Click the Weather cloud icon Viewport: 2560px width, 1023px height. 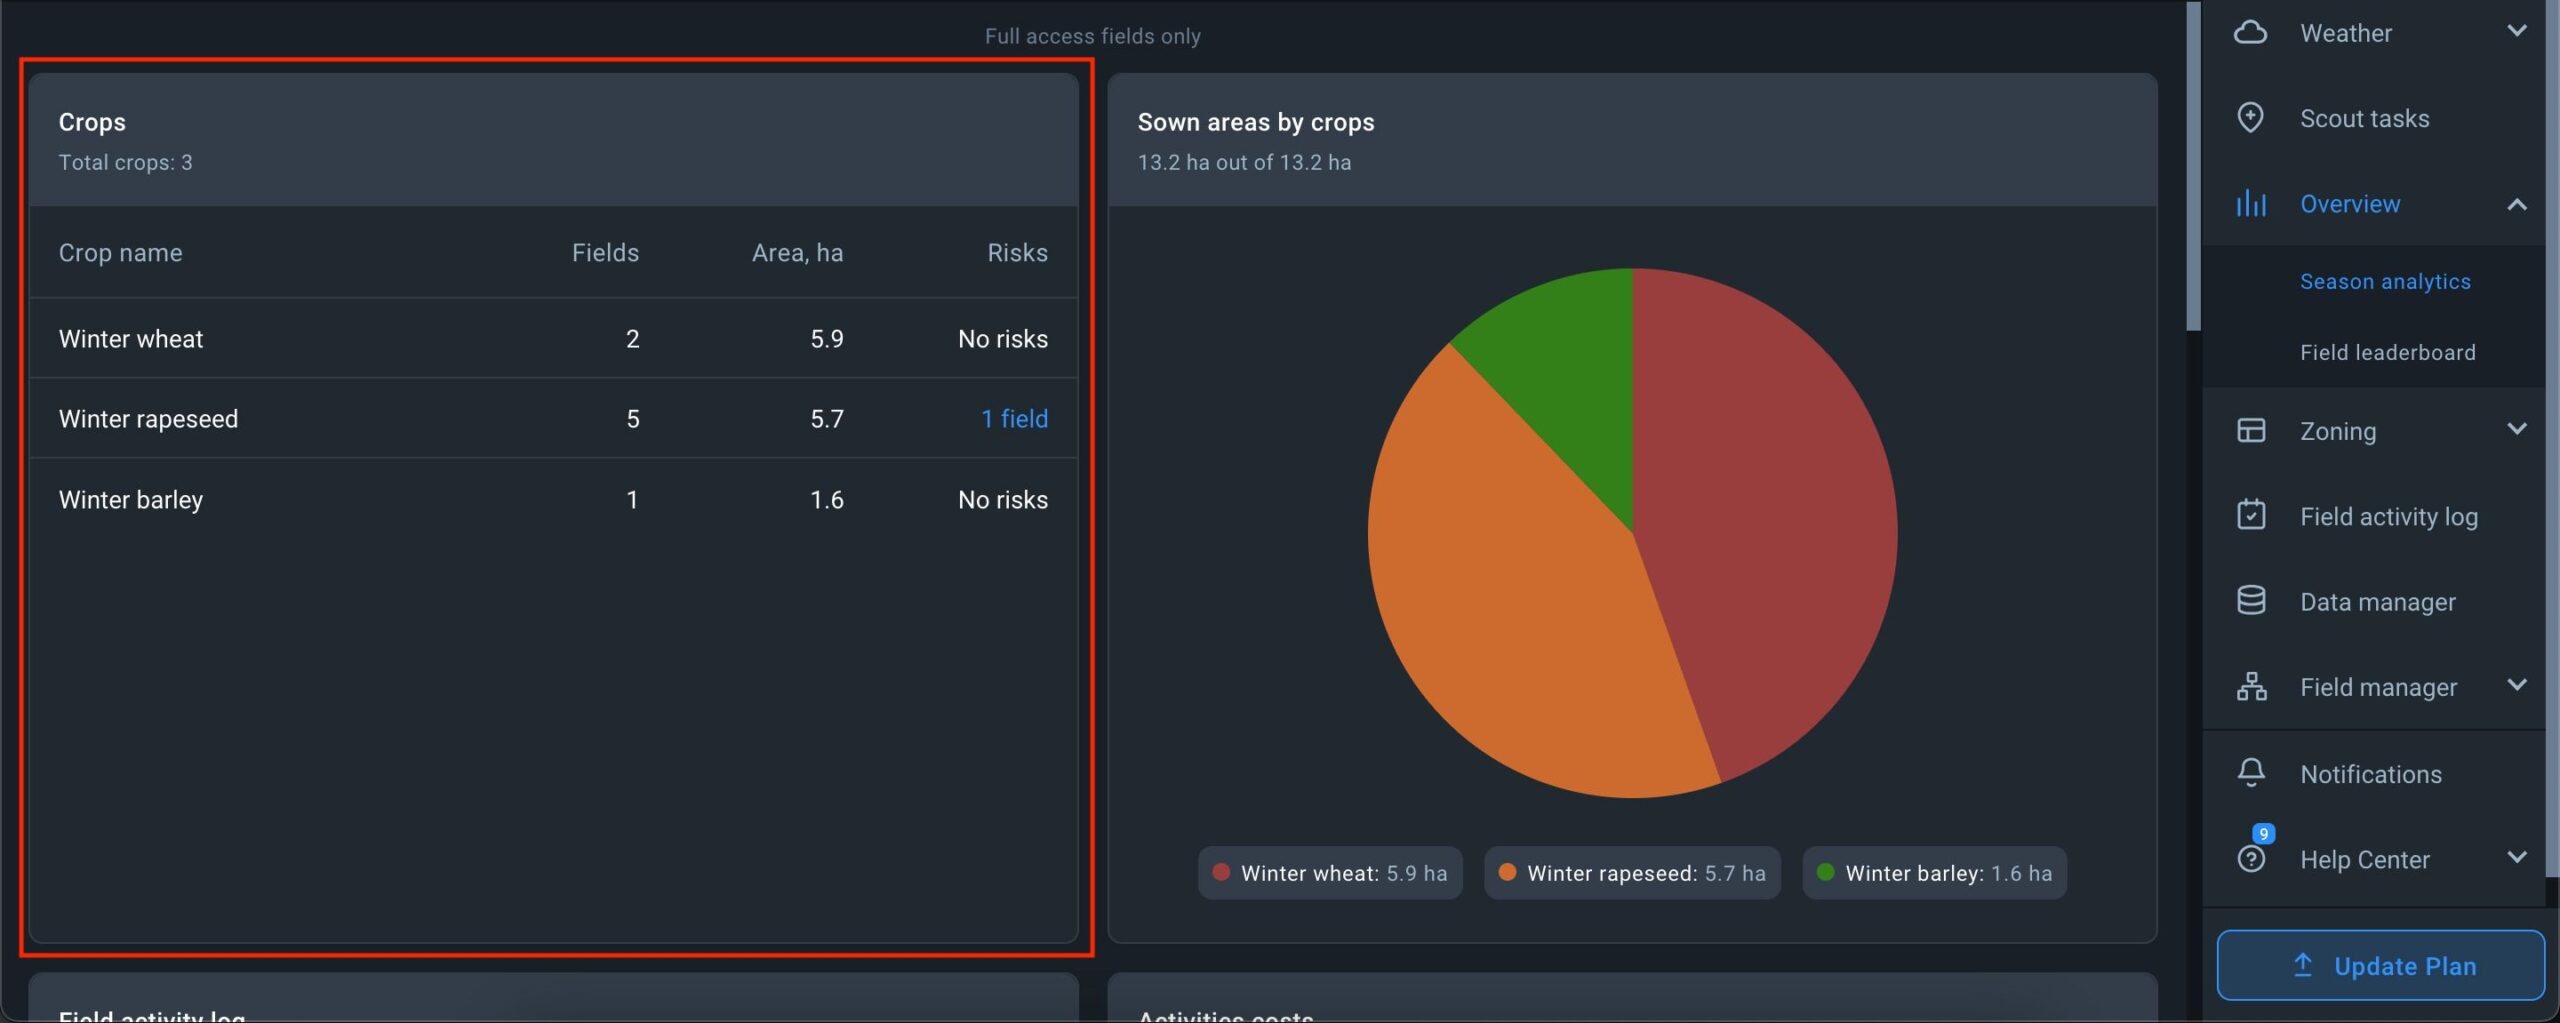(x=2250, y=33)
